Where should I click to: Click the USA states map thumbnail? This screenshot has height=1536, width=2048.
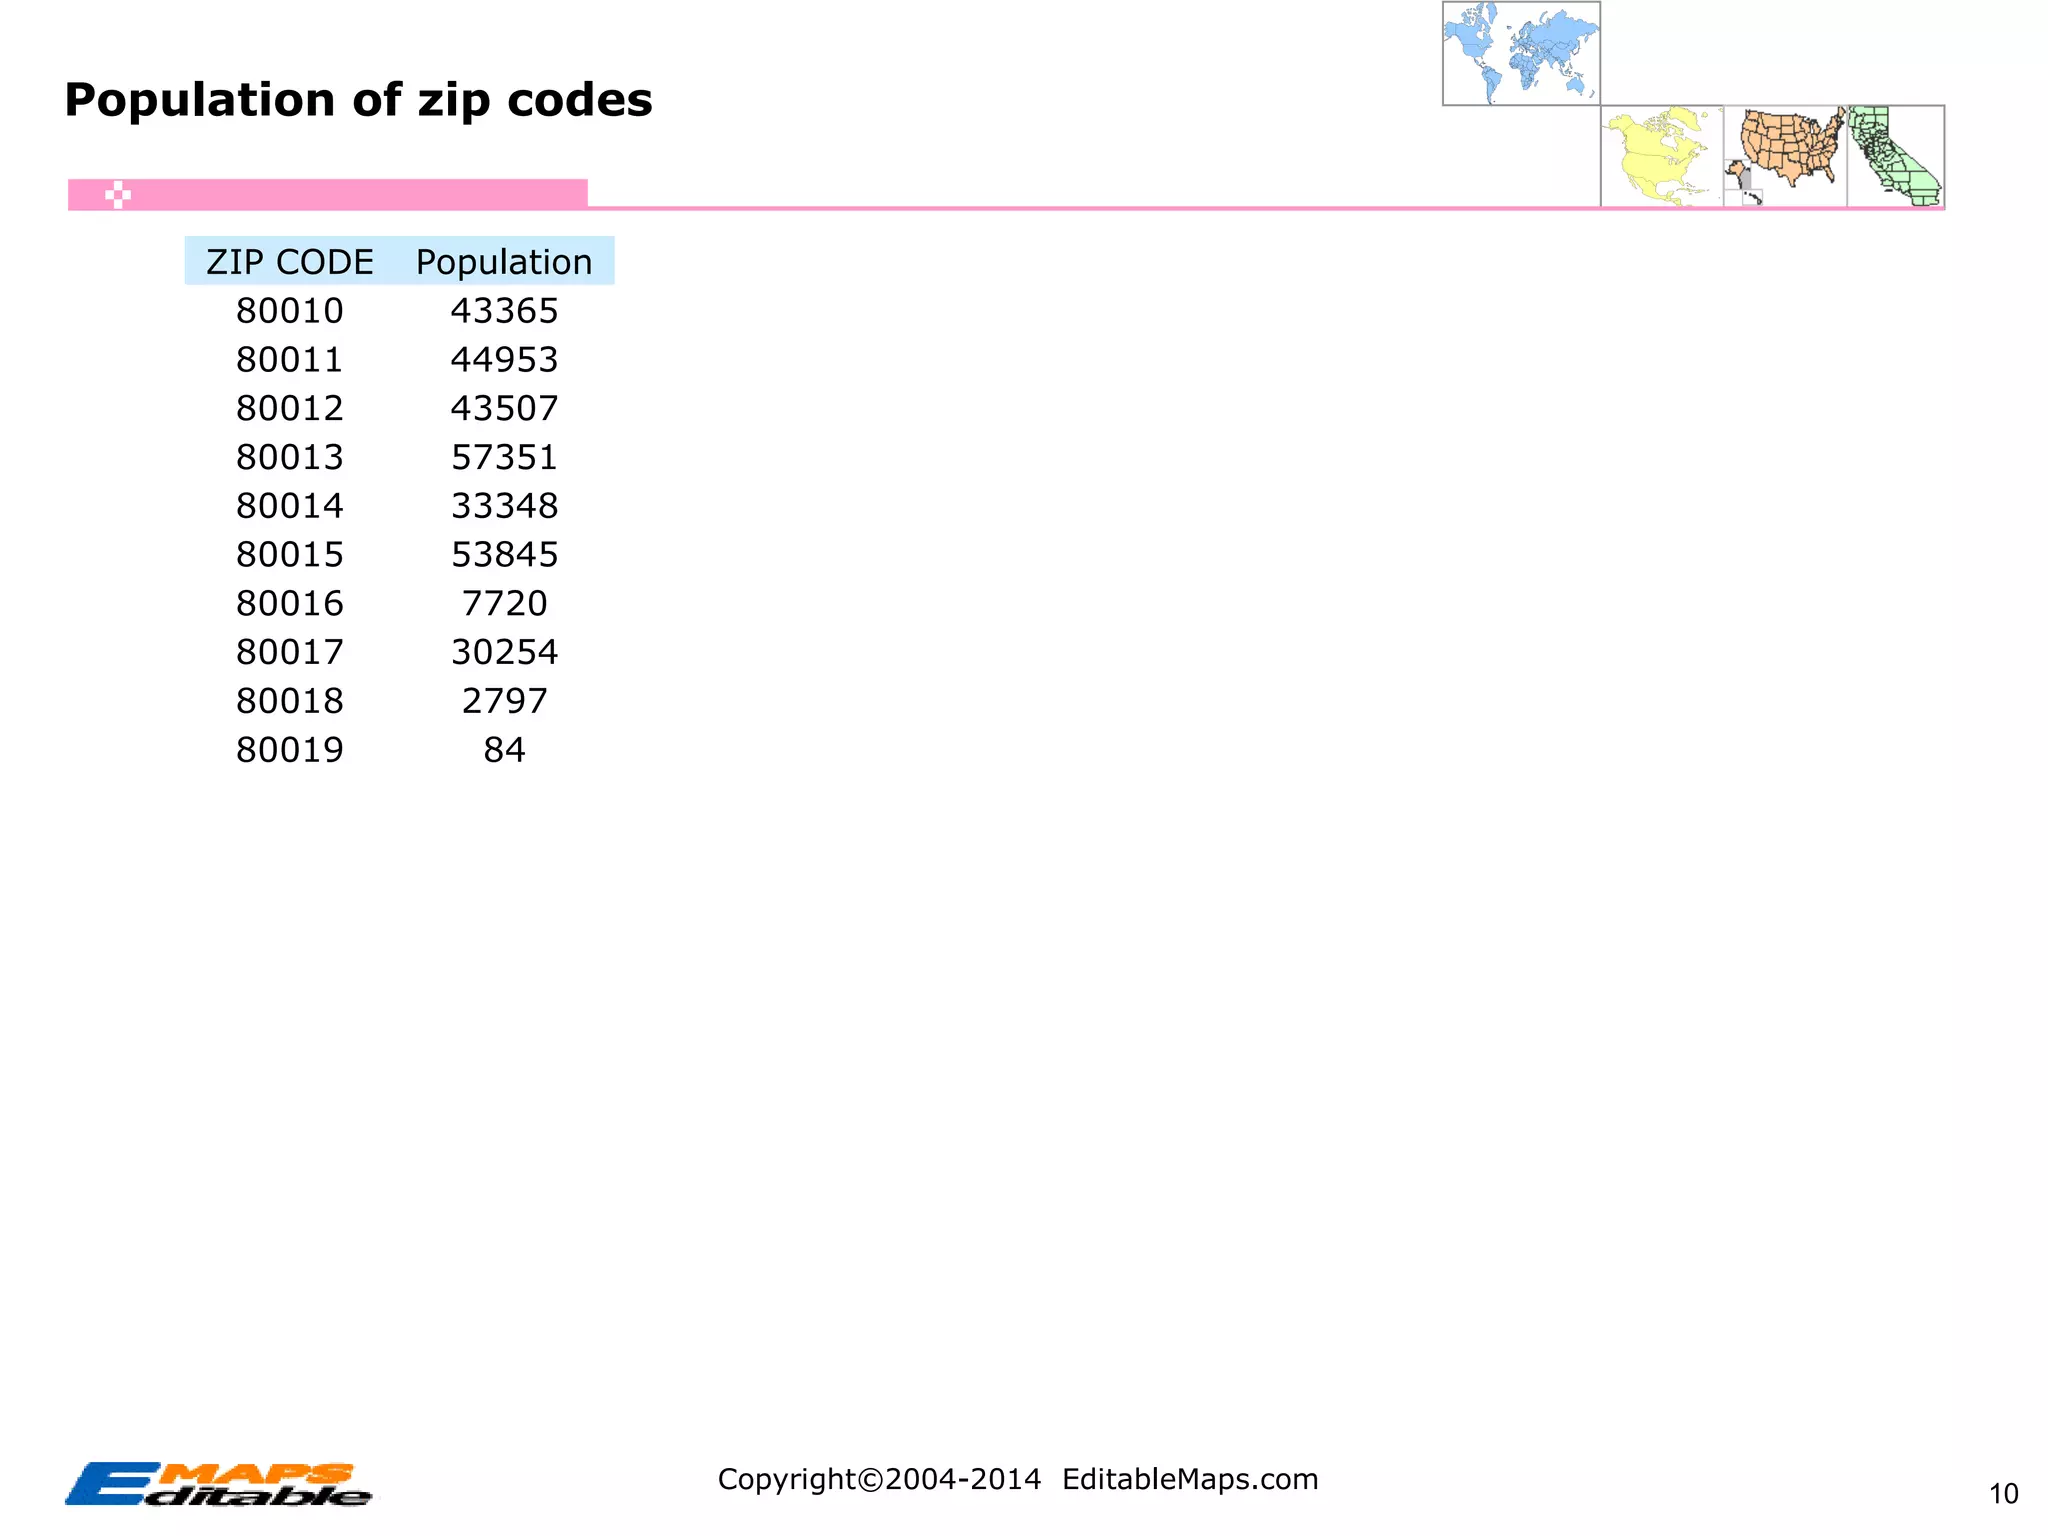click(1786, 155)
